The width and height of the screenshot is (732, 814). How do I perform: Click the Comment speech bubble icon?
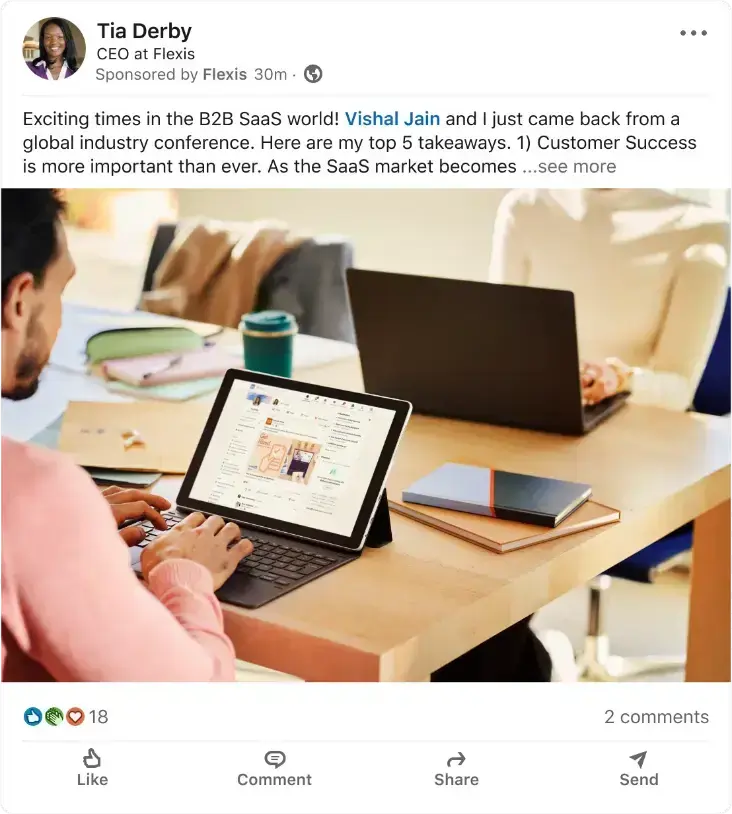(x=275, y=759)
